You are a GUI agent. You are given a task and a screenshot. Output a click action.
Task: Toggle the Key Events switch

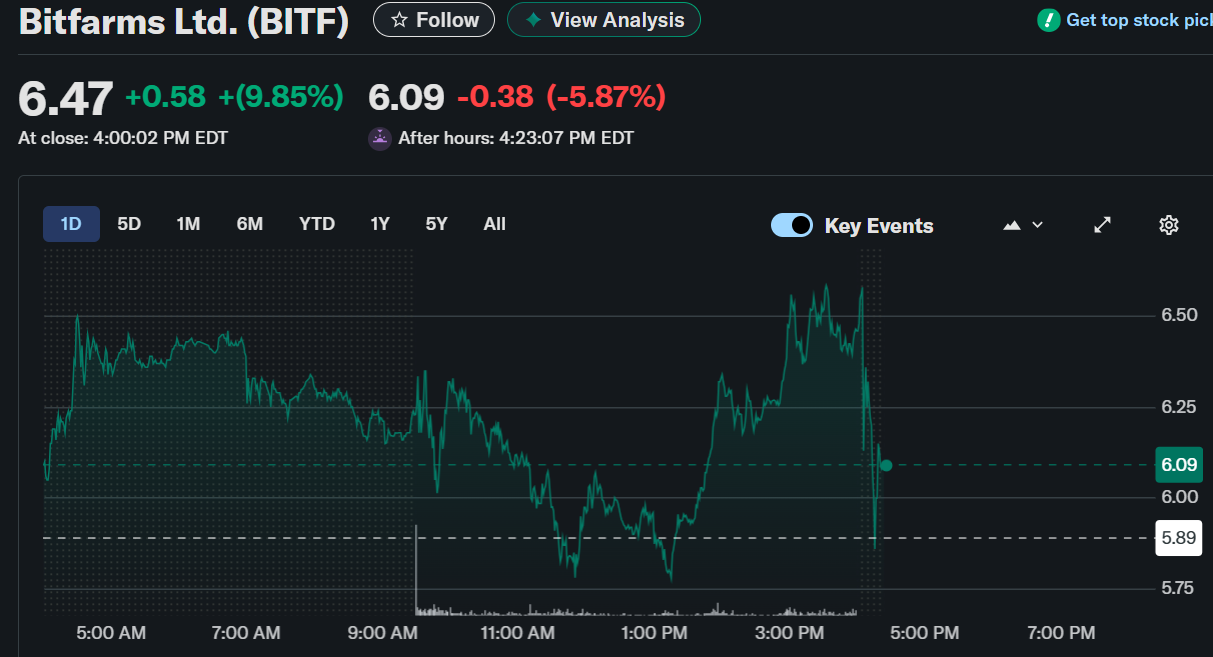791,225
